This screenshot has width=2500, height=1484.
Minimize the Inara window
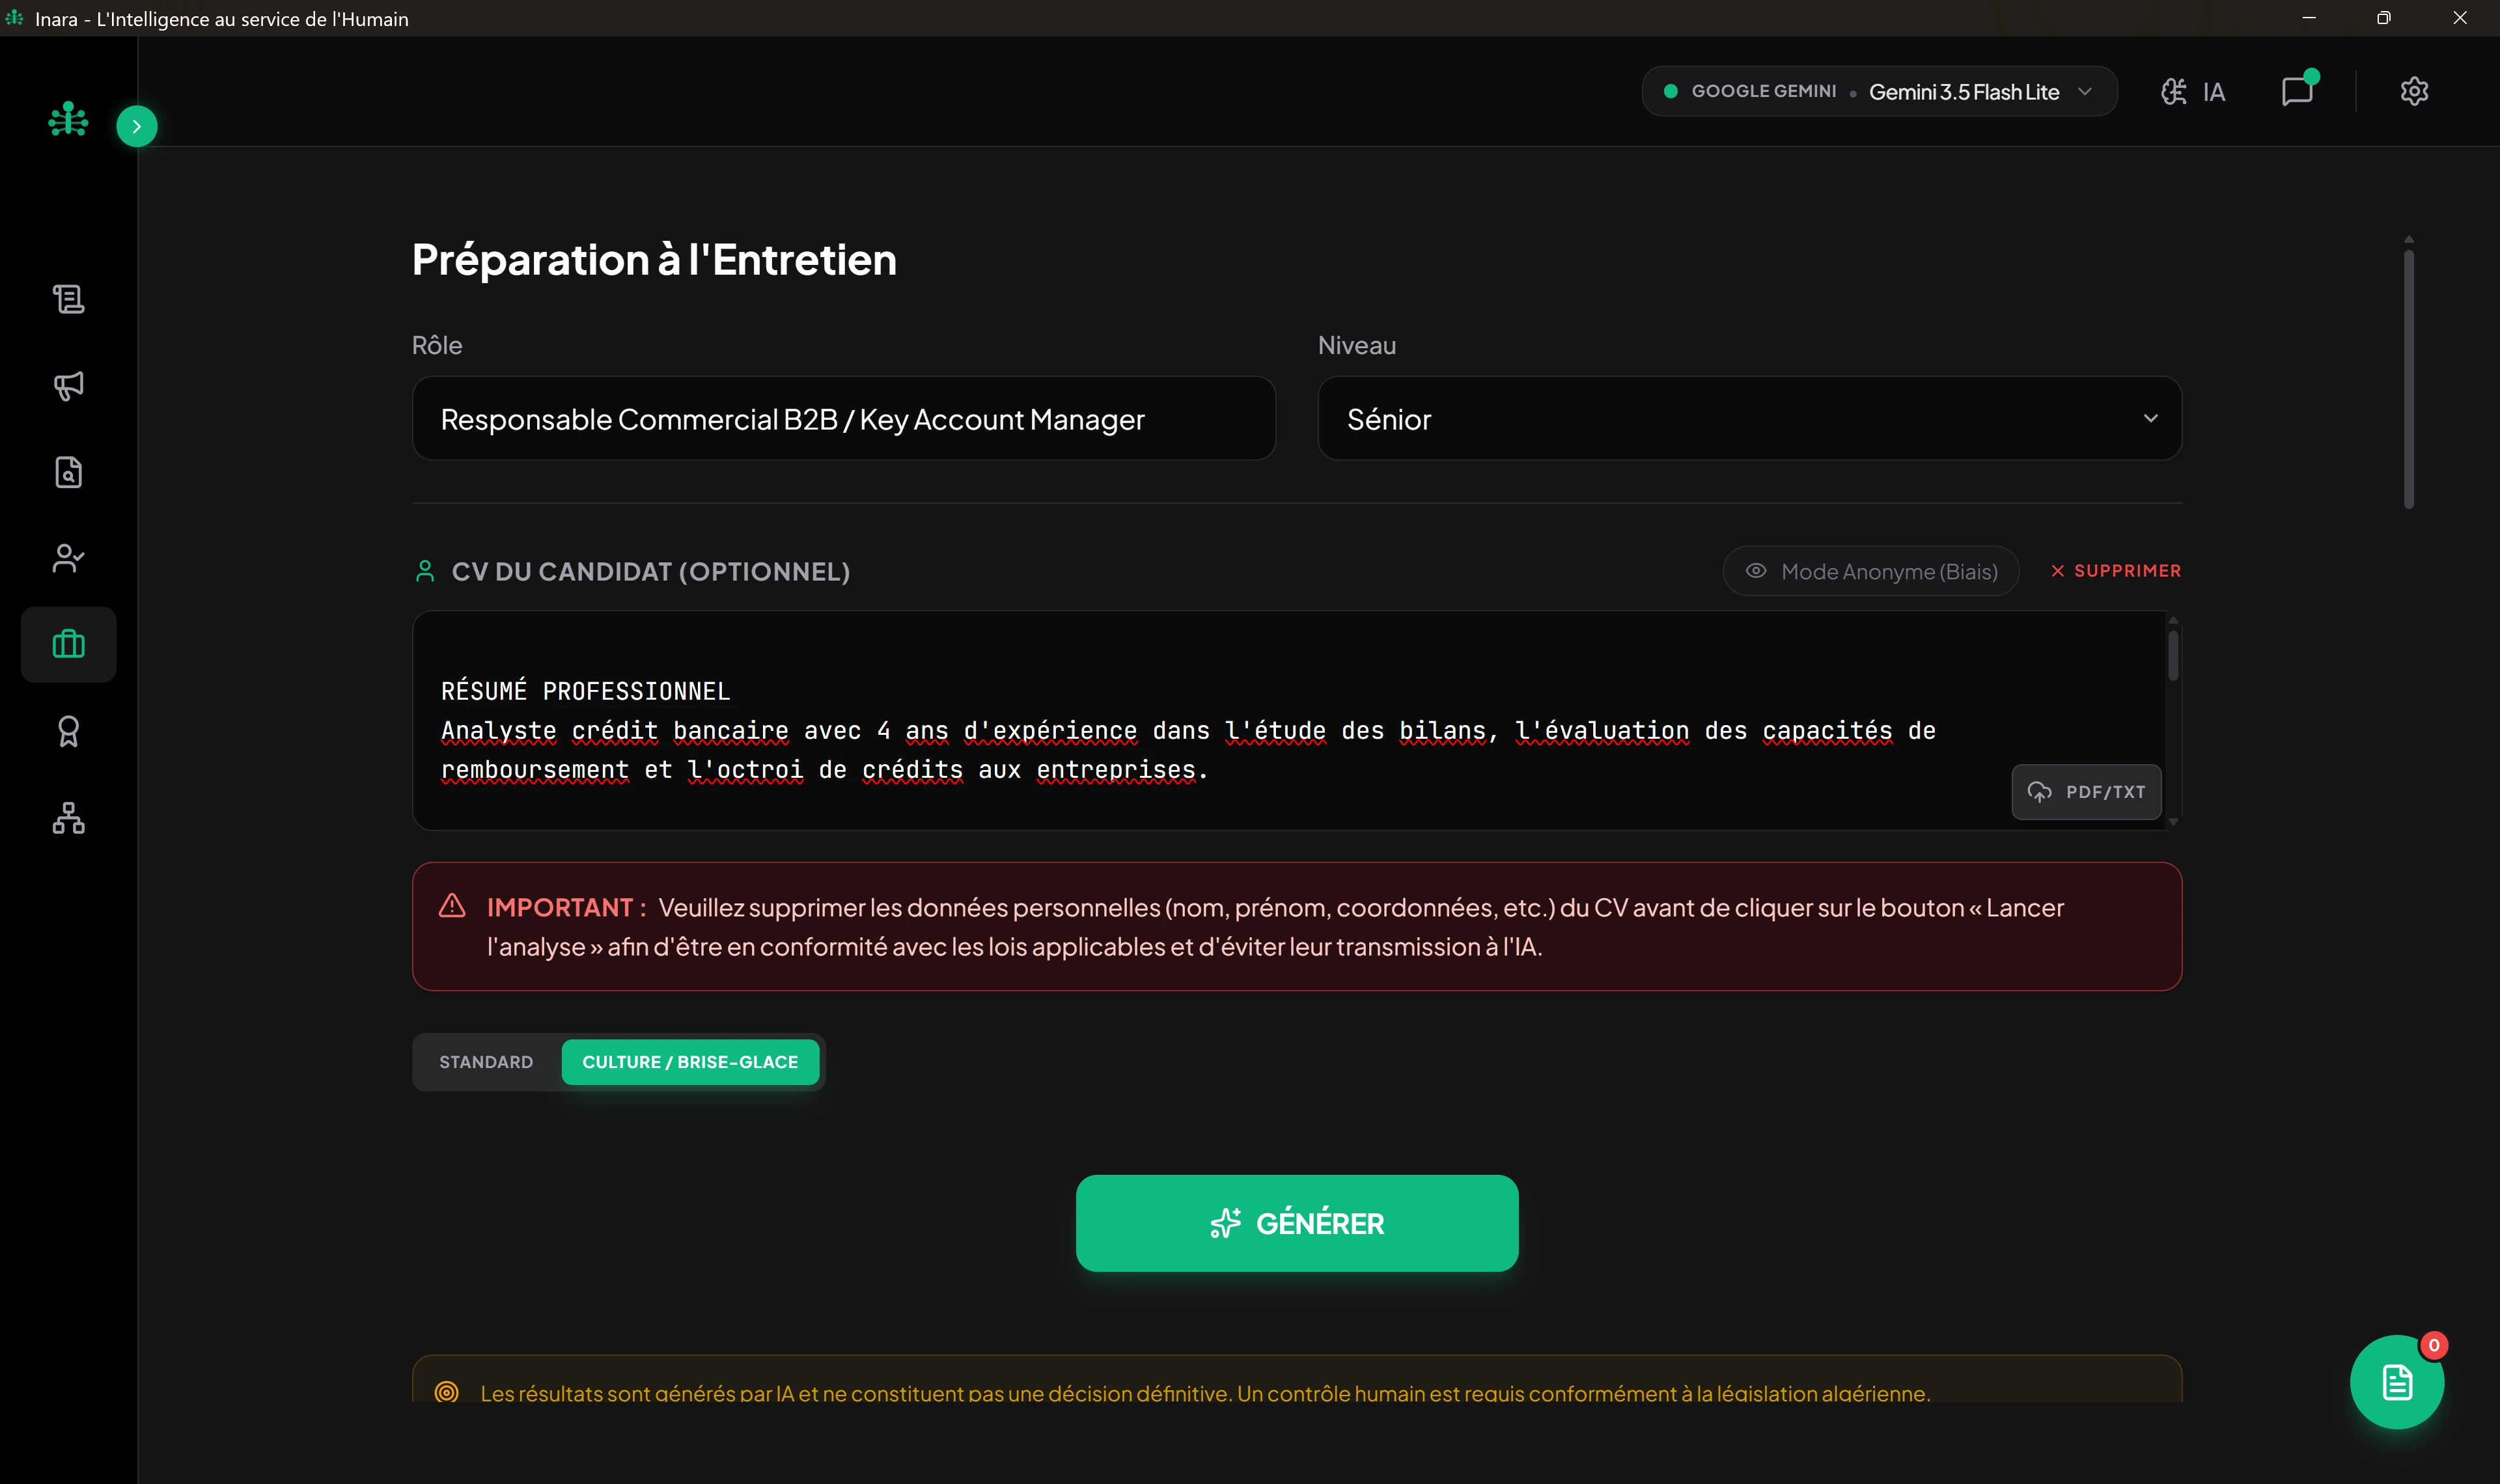pos(2309,18)
